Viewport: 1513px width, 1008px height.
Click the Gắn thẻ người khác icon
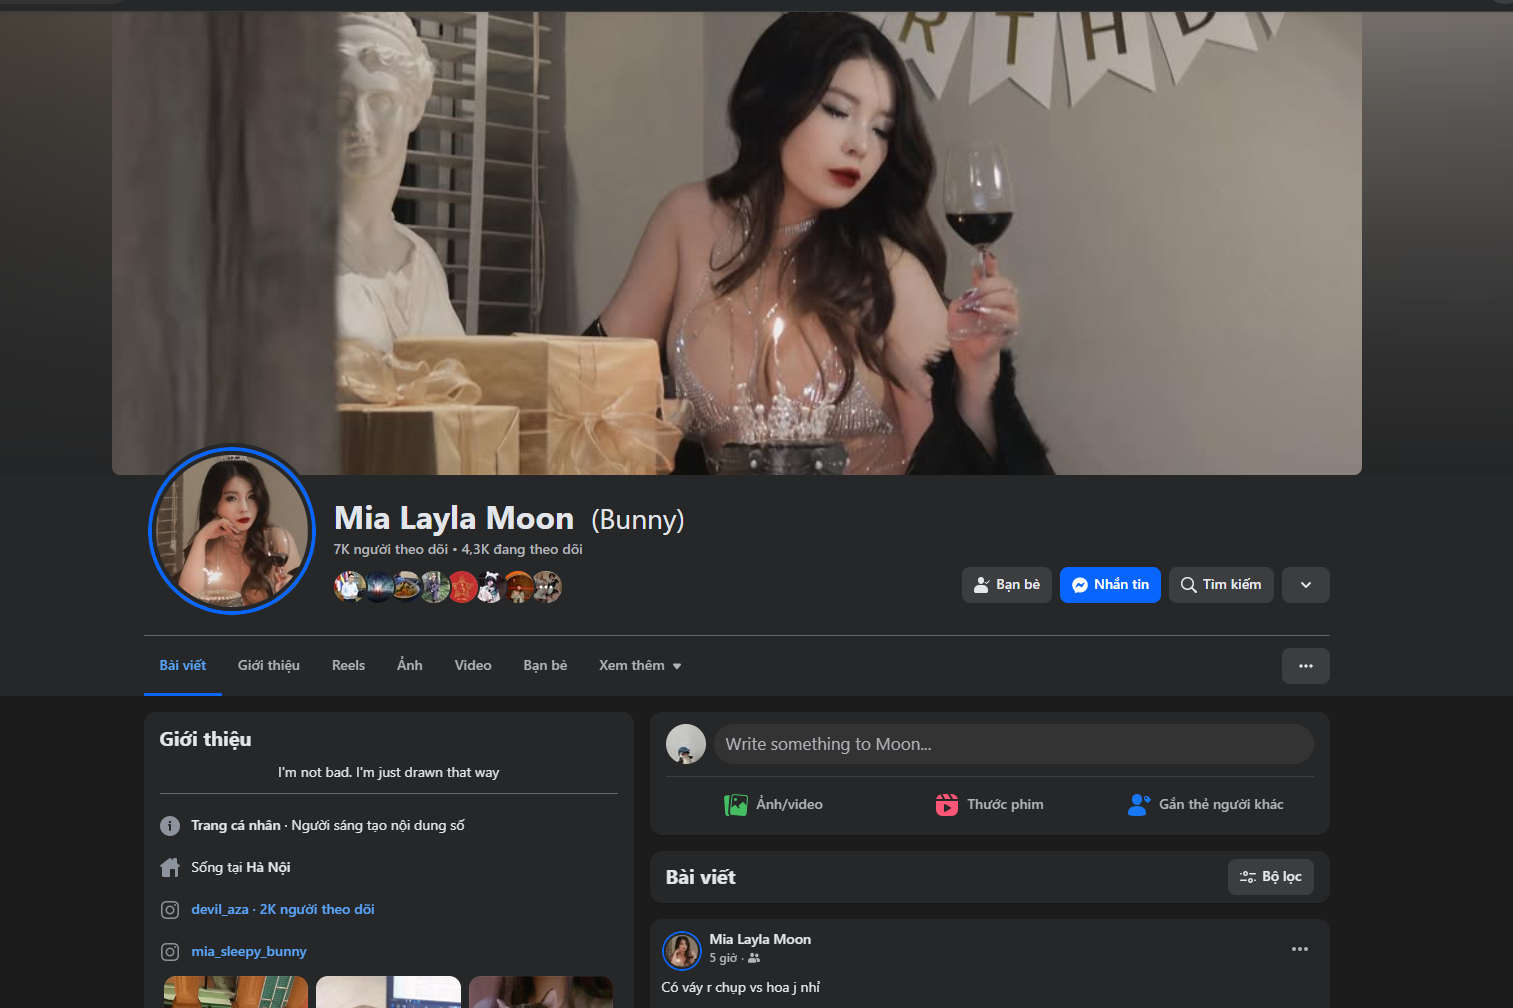(1138, 805)
